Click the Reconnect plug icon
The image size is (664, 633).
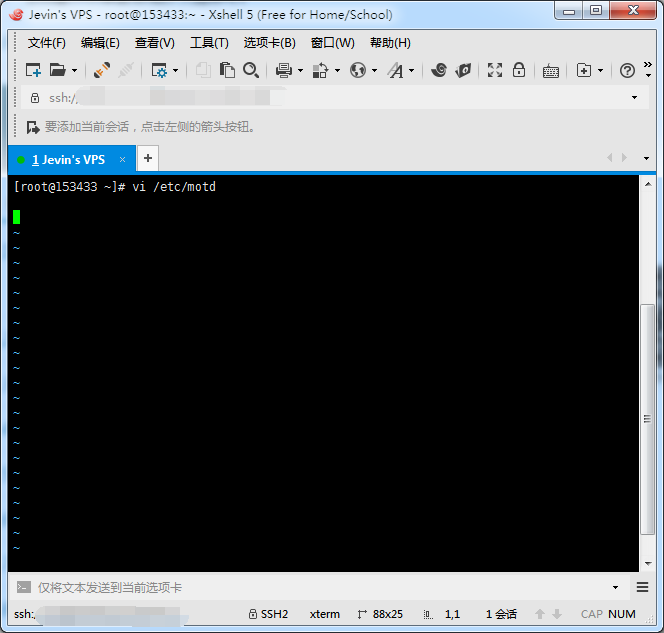(x=102, y=70)
